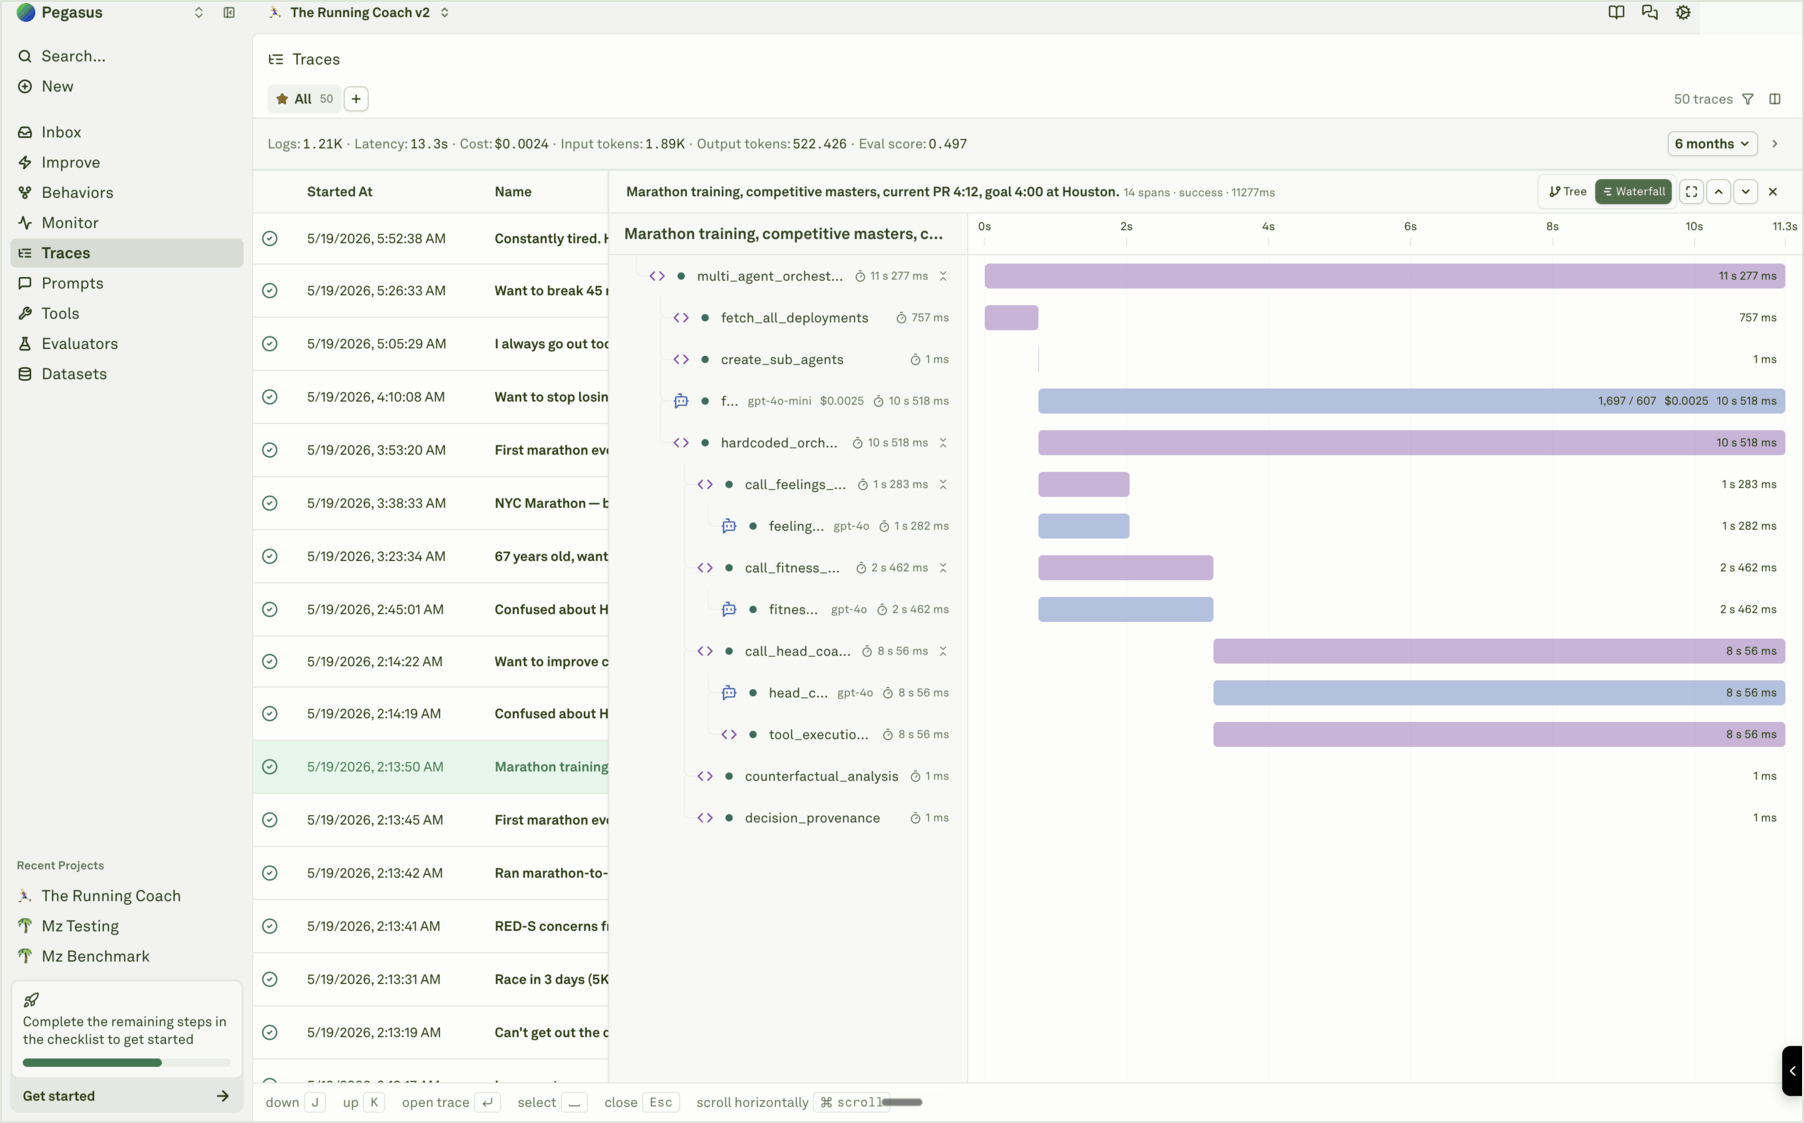The image size is (1804, 1123).
Task: Toggle sidebar collapse icon near Pegasus
Action: coord(229,13)
